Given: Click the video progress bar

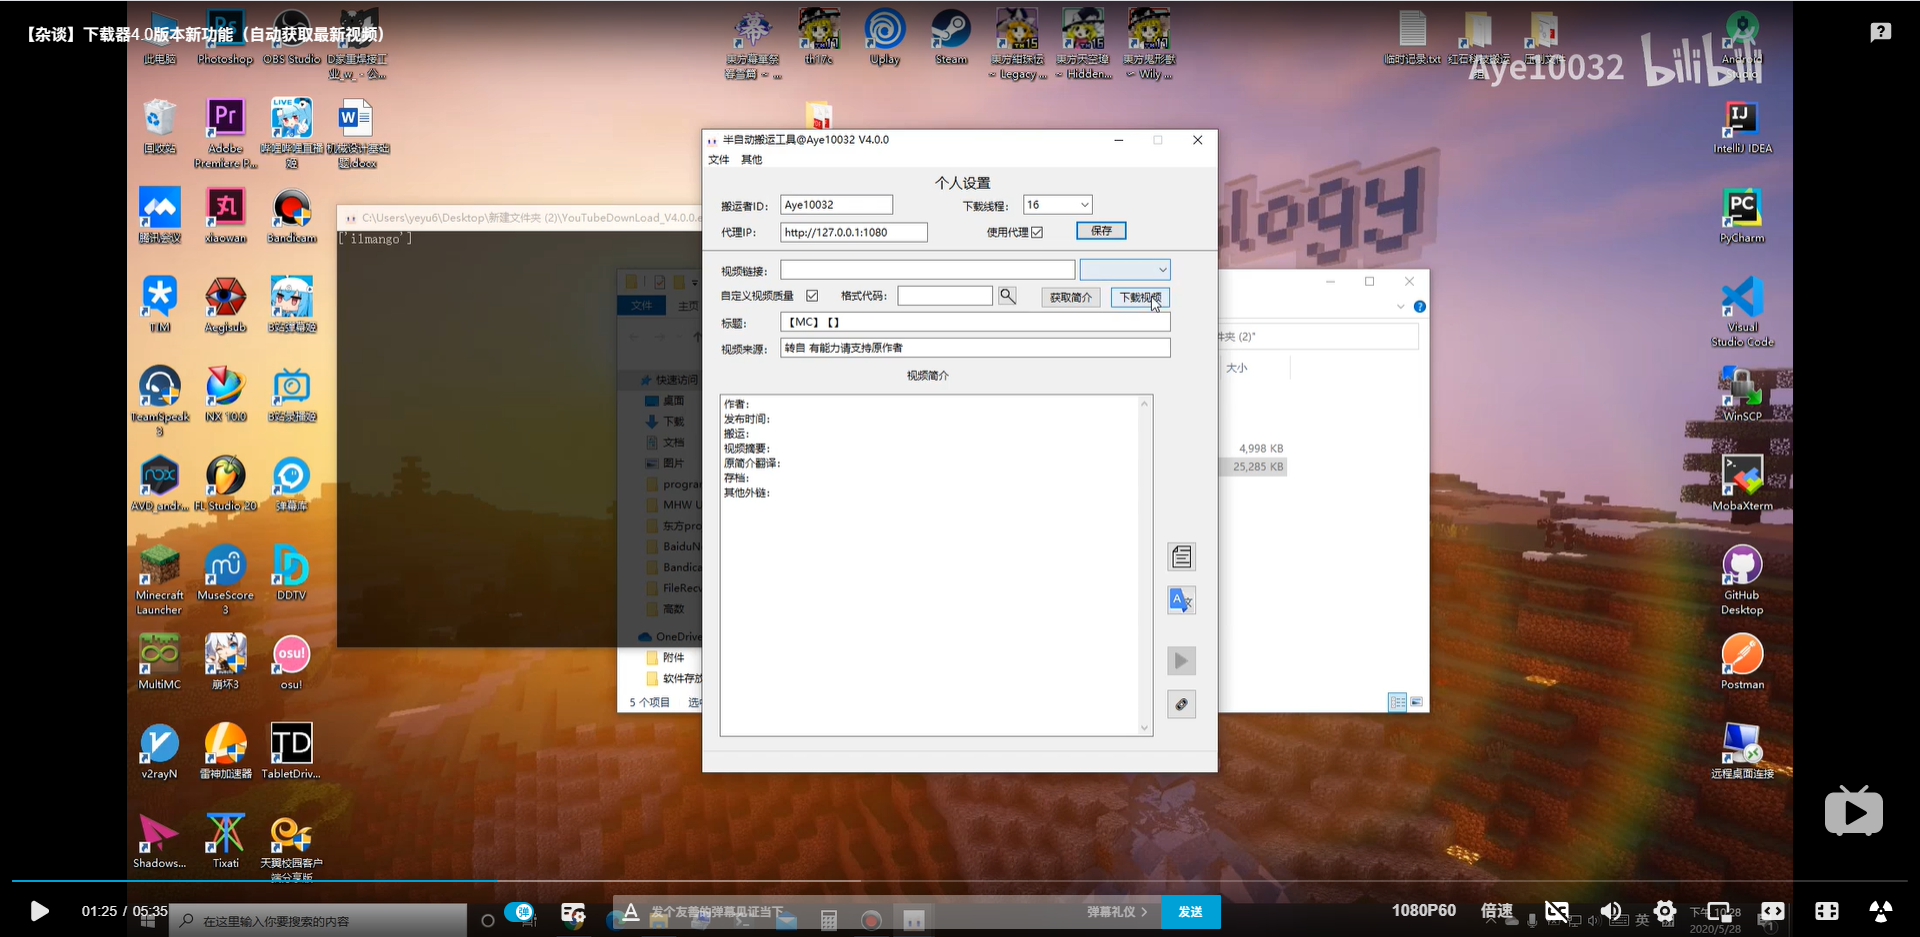Looking at the screenshot, I should point(960,881).
